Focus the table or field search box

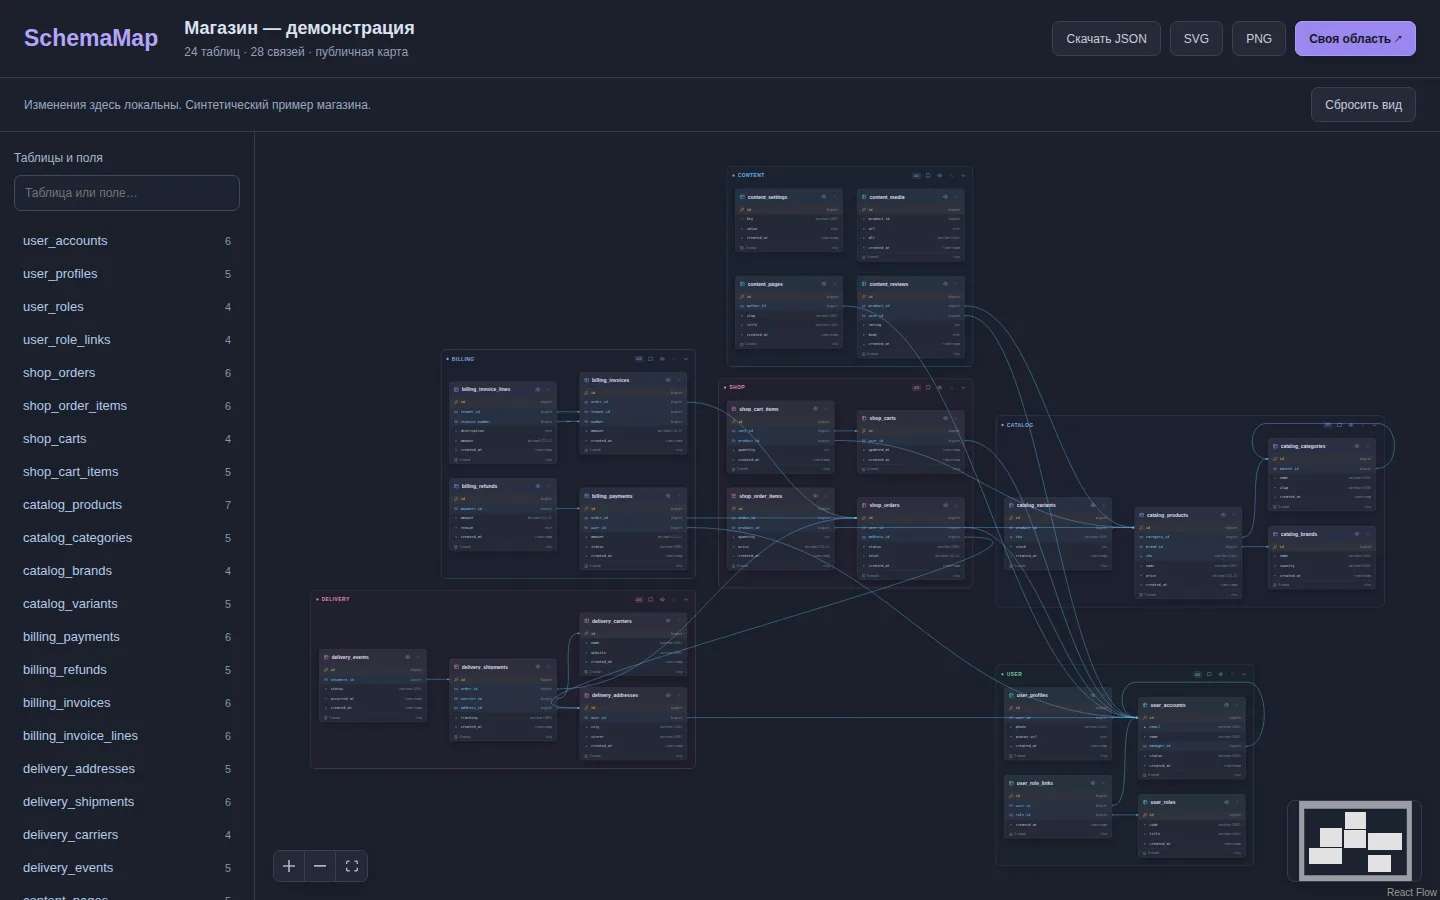pos(127,193)
